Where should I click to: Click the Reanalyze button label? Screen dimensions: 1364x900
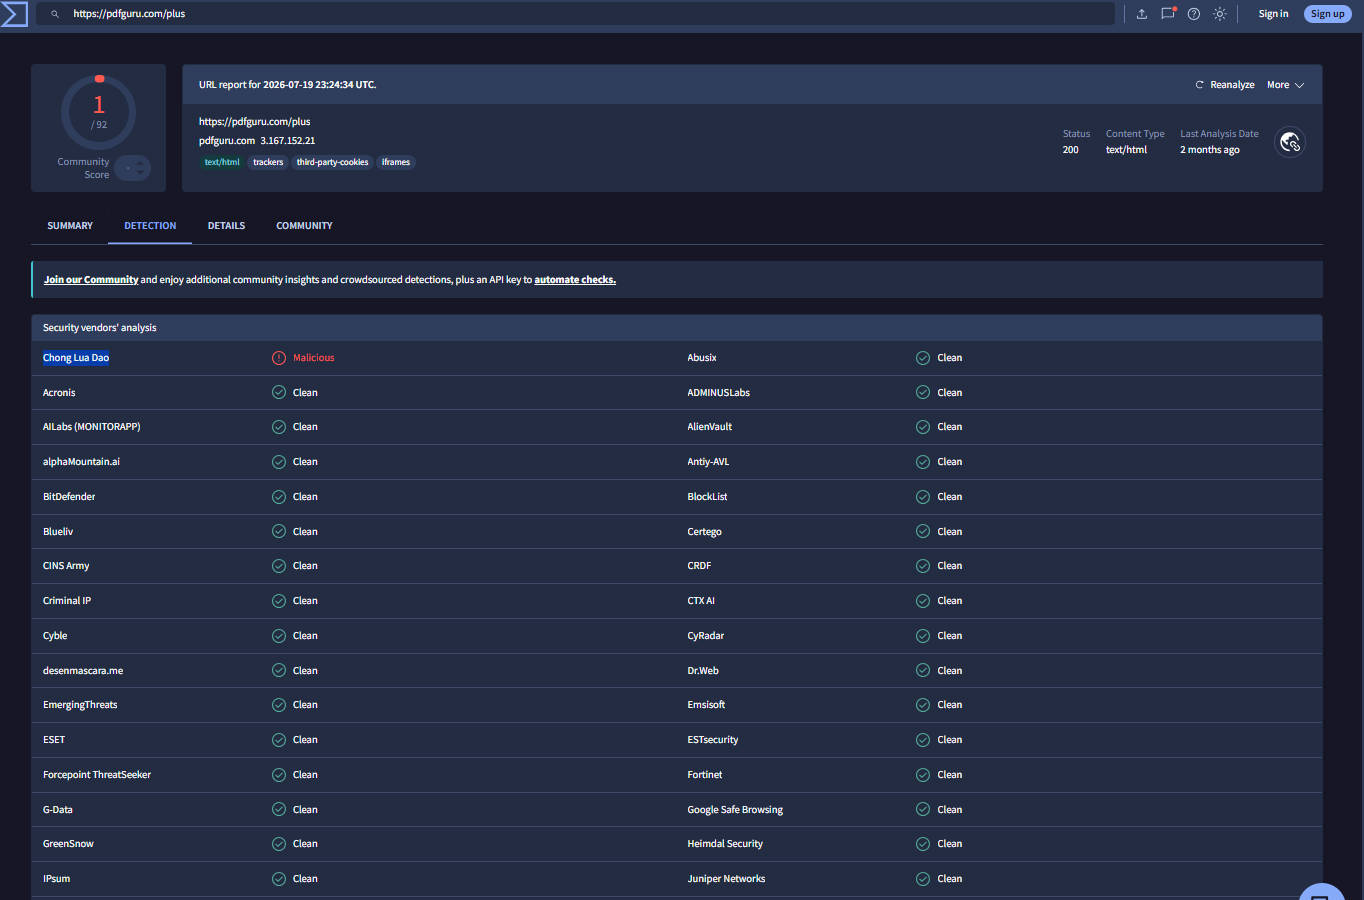[1232, 85]
